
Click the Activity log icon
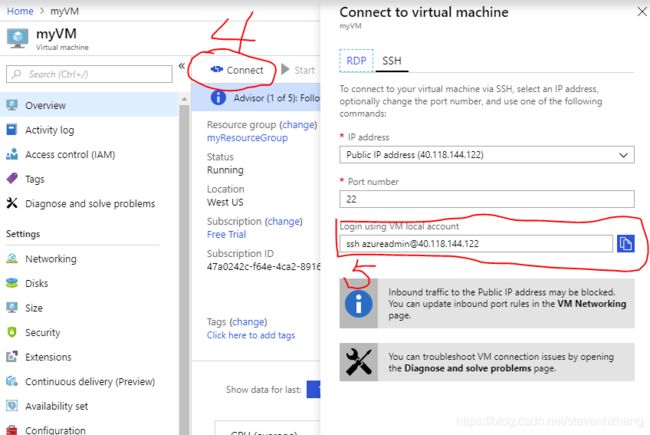pos(12,130)
